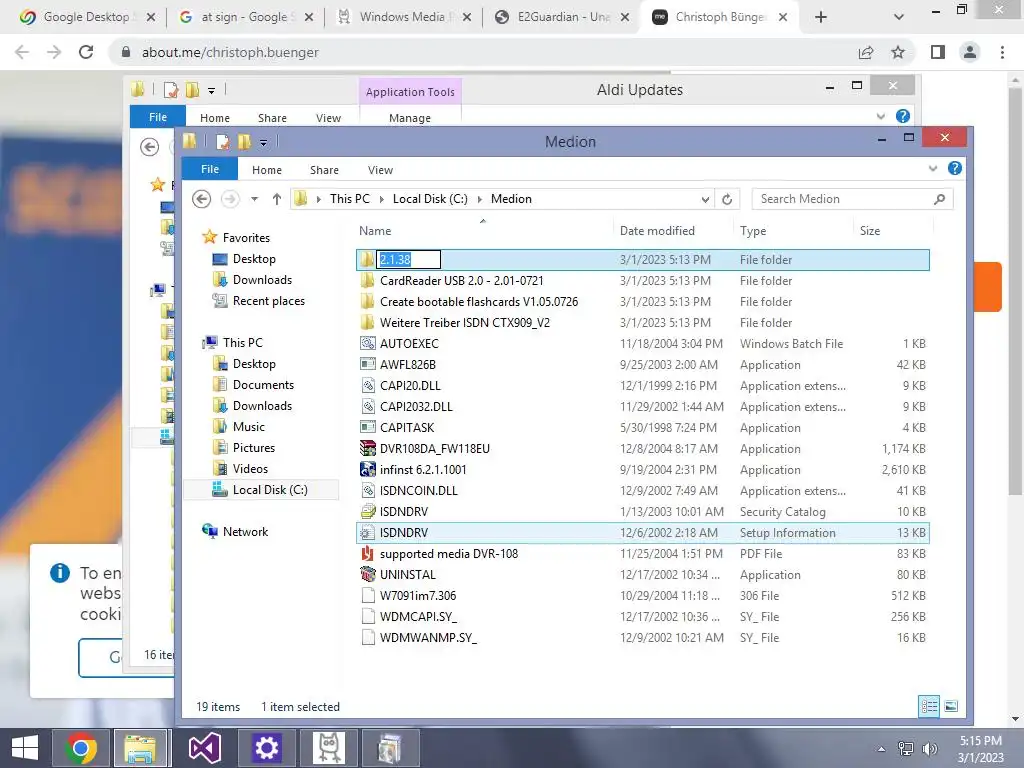Go up one folder level in Medion

[x=277, y=199]
